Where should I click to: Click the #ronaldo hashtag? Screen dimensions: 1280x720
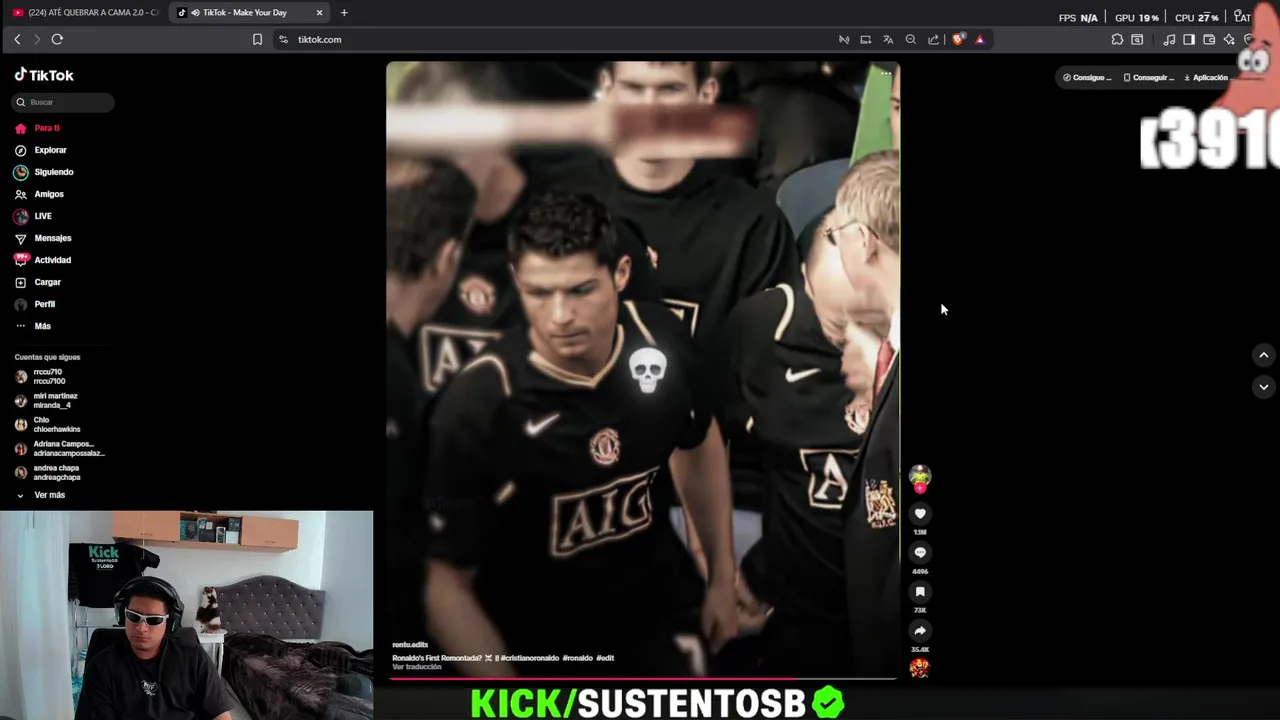(x=578, y=658)
